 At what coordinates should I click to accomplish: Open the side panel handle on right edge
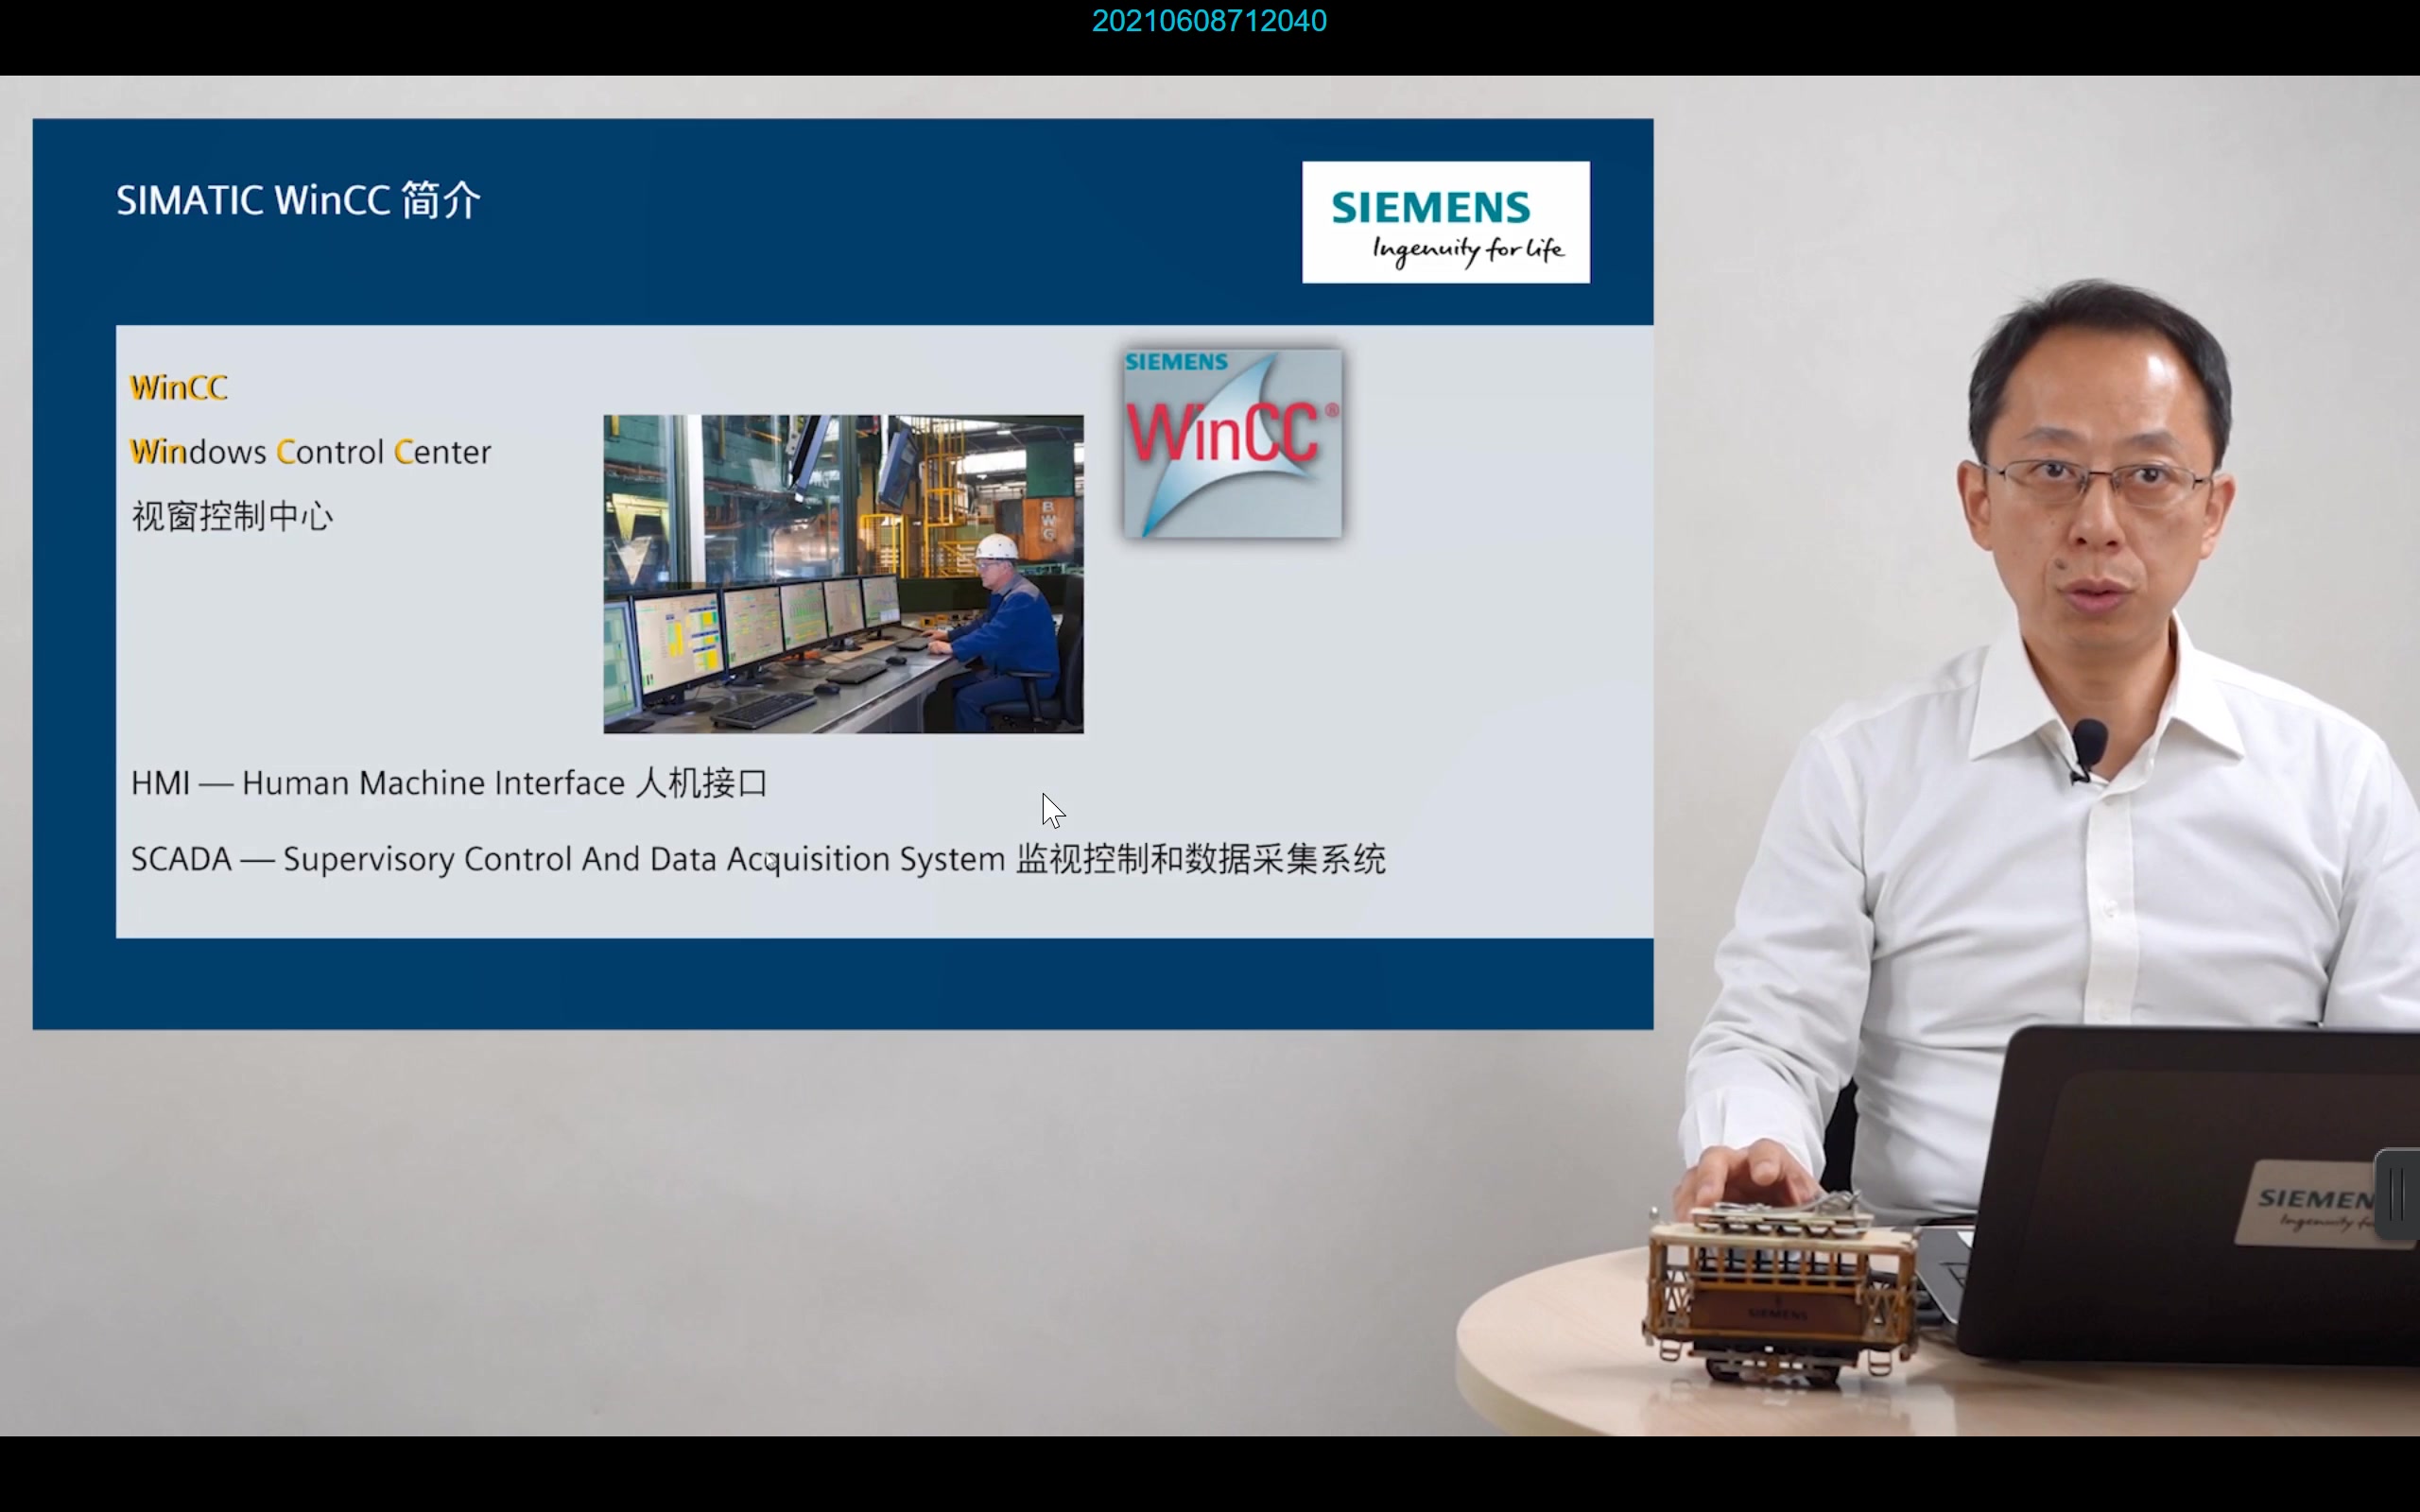pos(2400,1194)
